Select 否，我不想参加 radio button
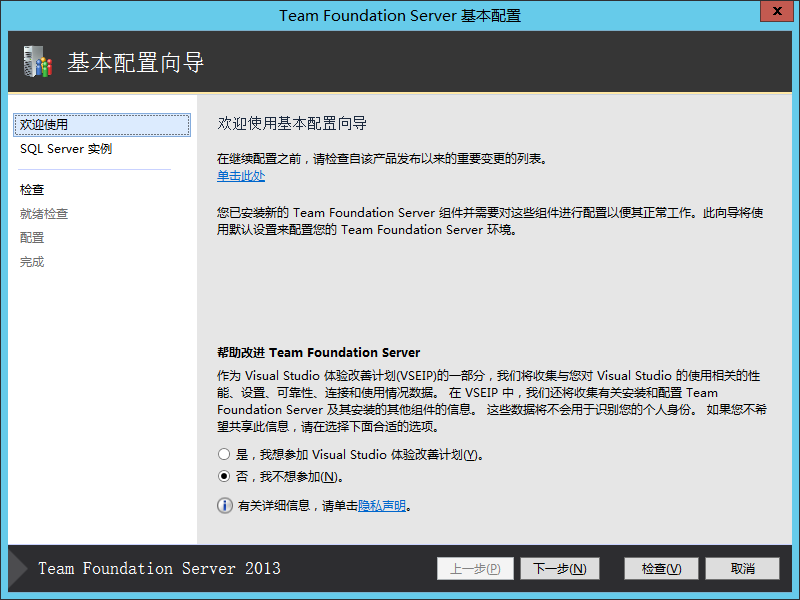The width and height of the screenshot is (800, 600). point(223,476)
